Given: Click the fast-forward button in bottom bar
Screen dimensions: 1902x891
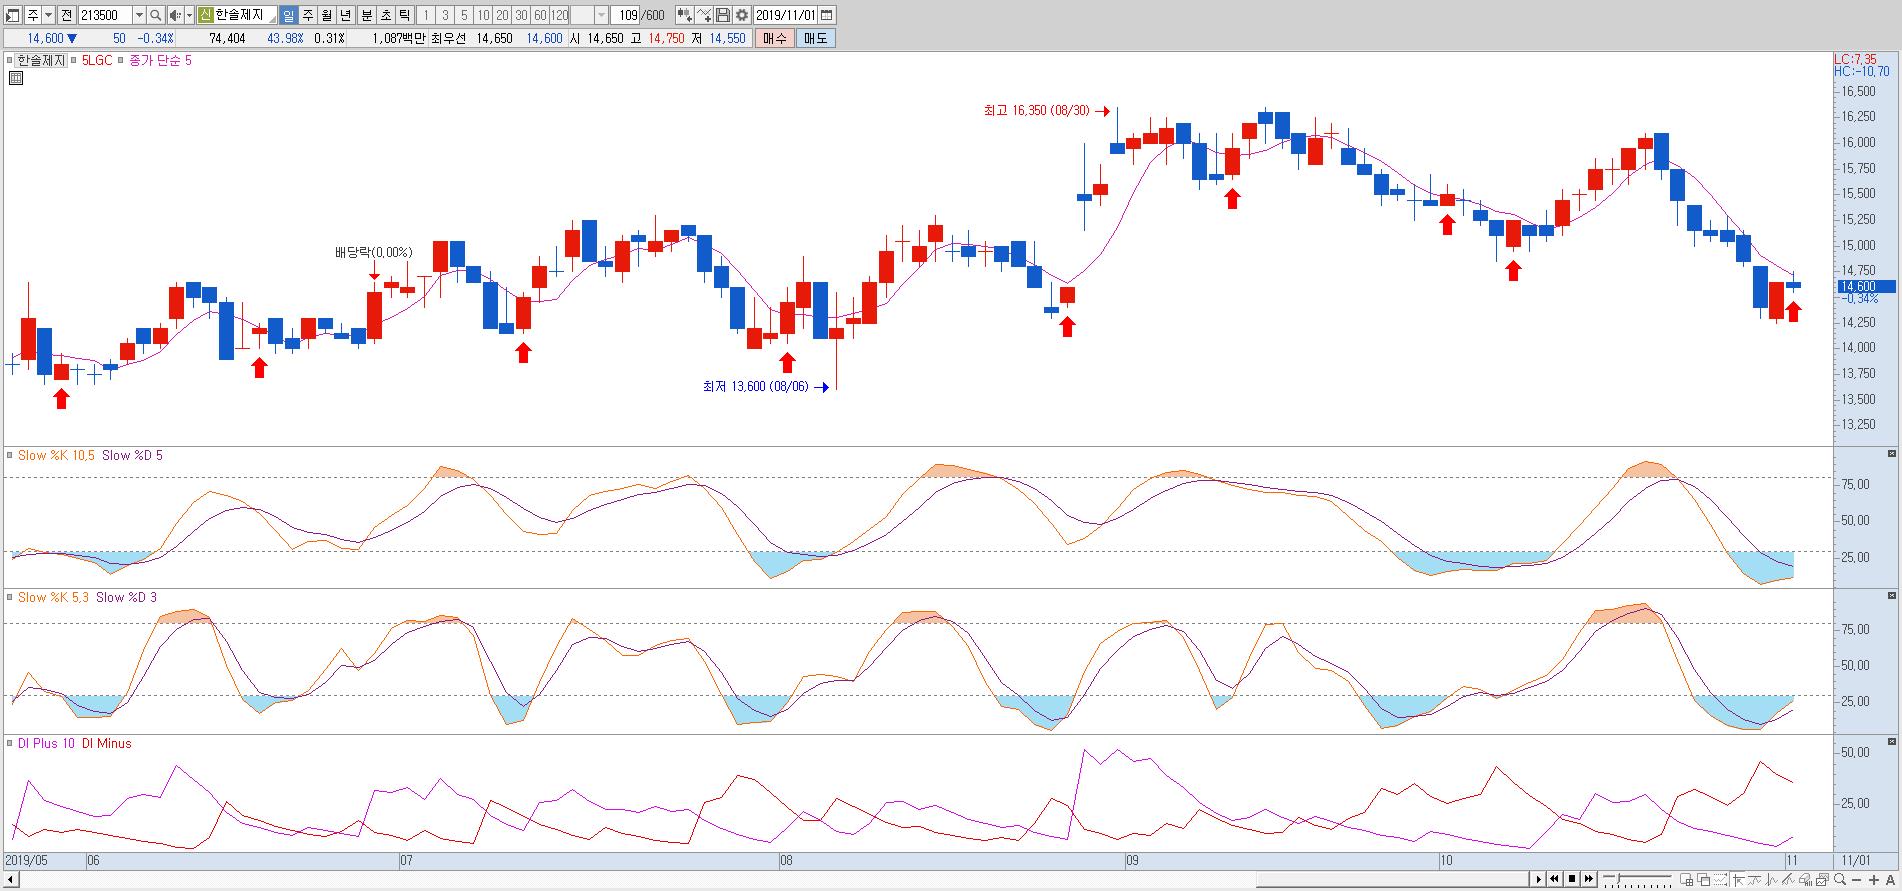Looking at the screenshot, I should [1589, 879].
